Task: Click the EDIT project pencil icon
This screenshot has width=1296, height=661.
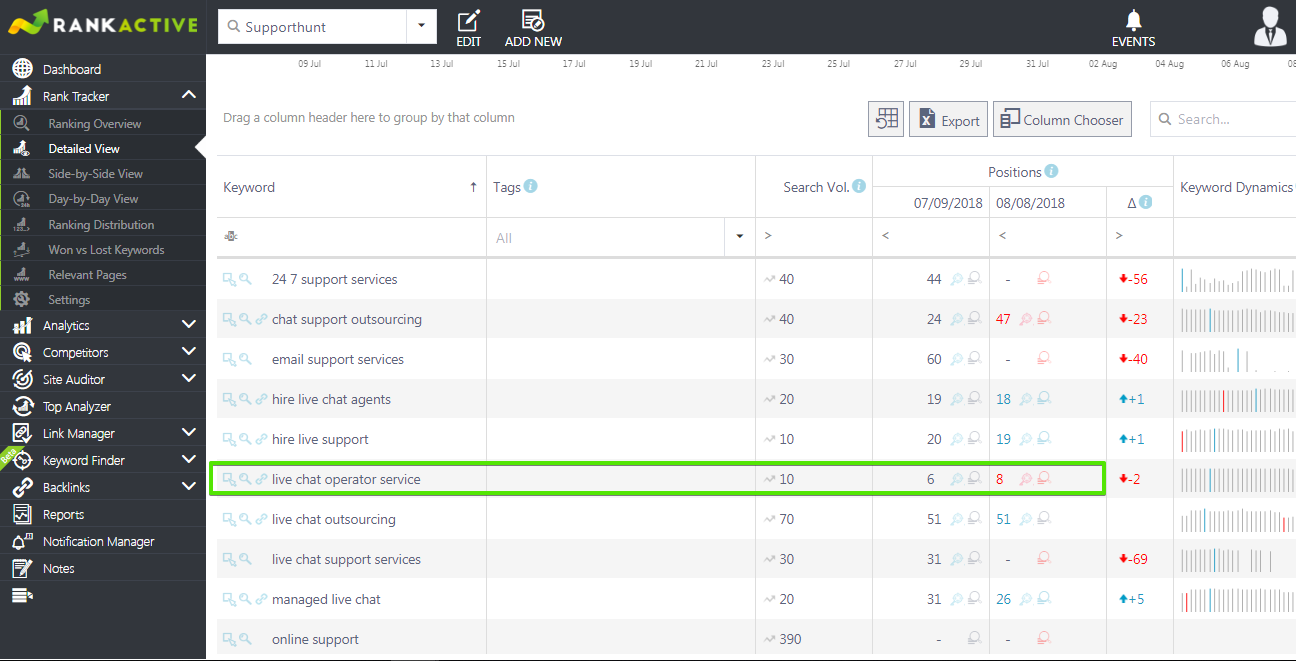Action: pyautogui.click(x=468, y=20)
